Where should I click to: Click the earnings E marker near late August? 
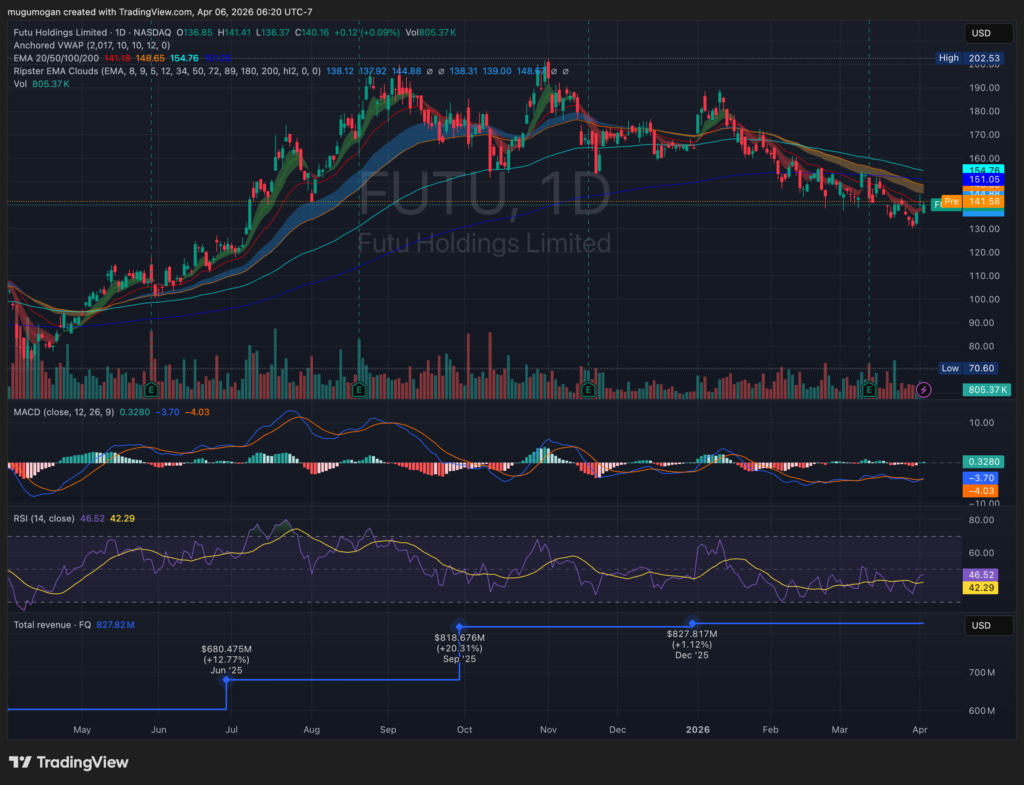359,388
